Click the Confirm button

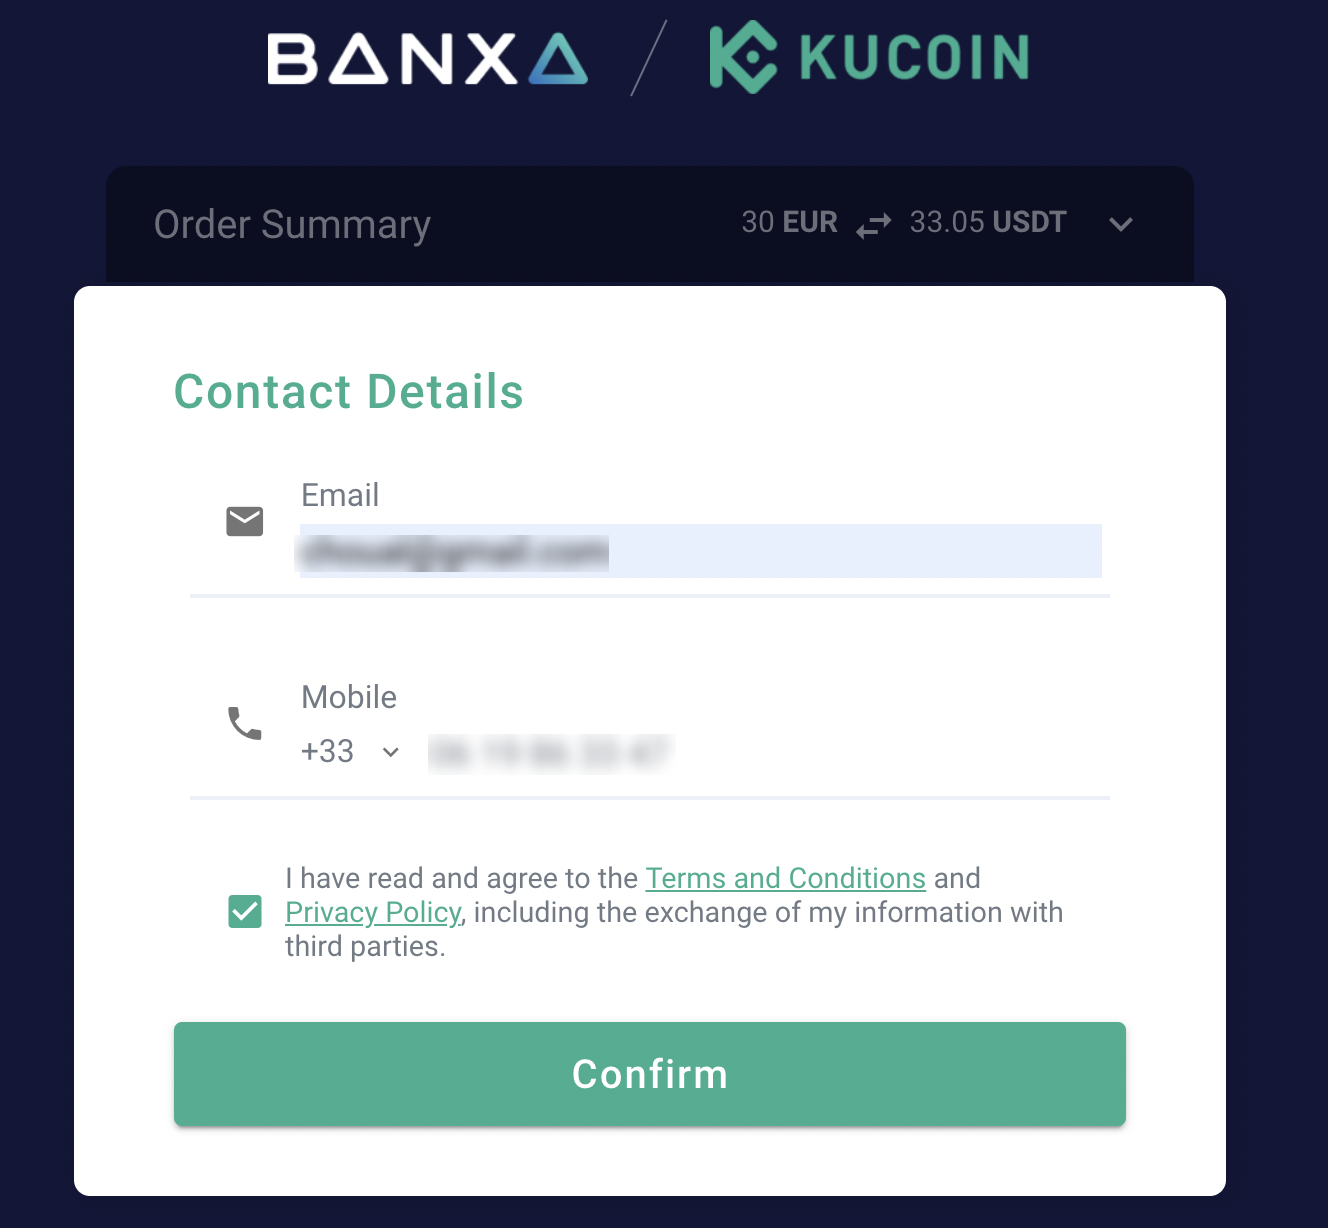[650, 1074]
